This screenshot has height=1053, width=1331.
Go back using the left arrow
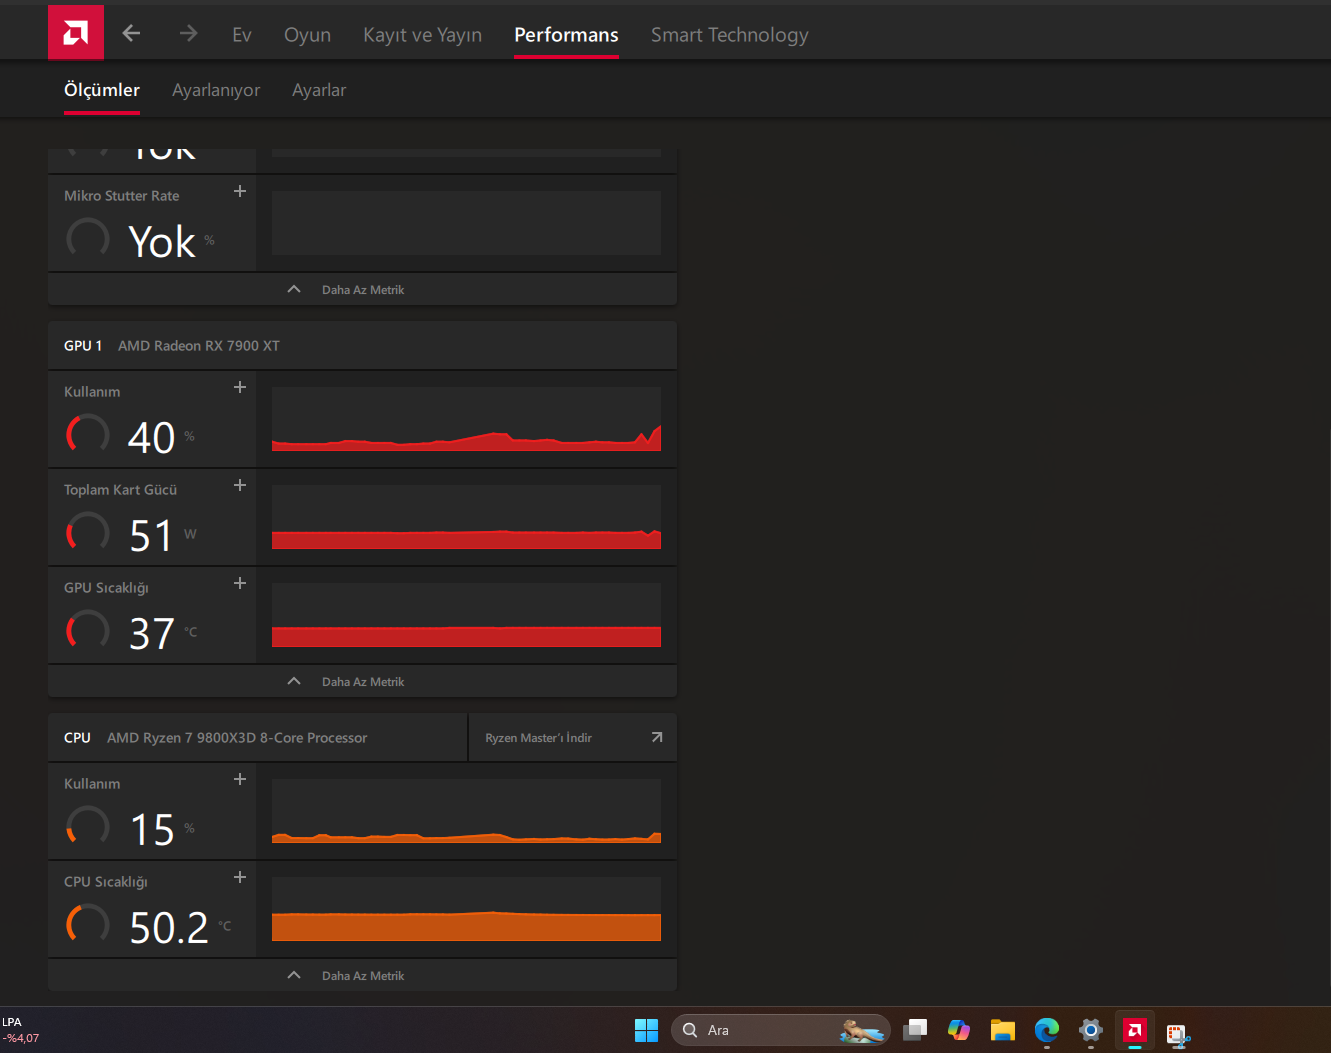(x=131, y=34)
